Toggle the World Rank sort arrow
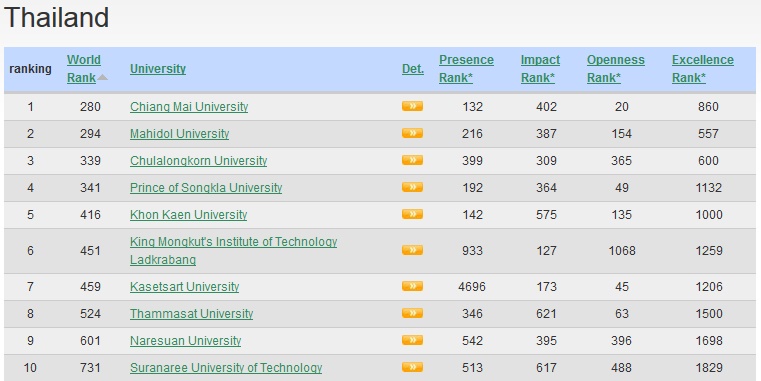Screen dimensions: 761x381 tap(102, 78)
